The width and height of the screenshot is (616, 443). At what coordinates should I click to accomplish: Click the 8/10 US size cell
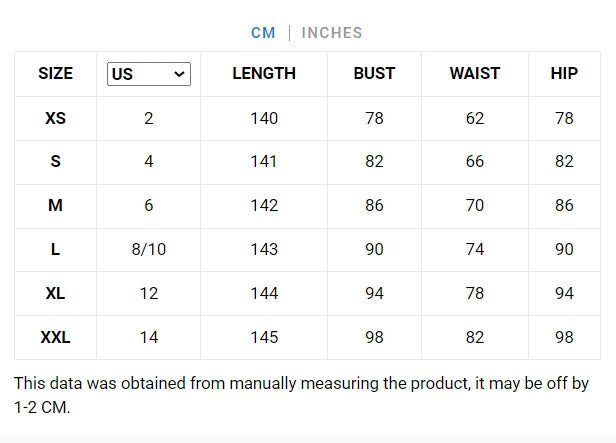[149, 250]
